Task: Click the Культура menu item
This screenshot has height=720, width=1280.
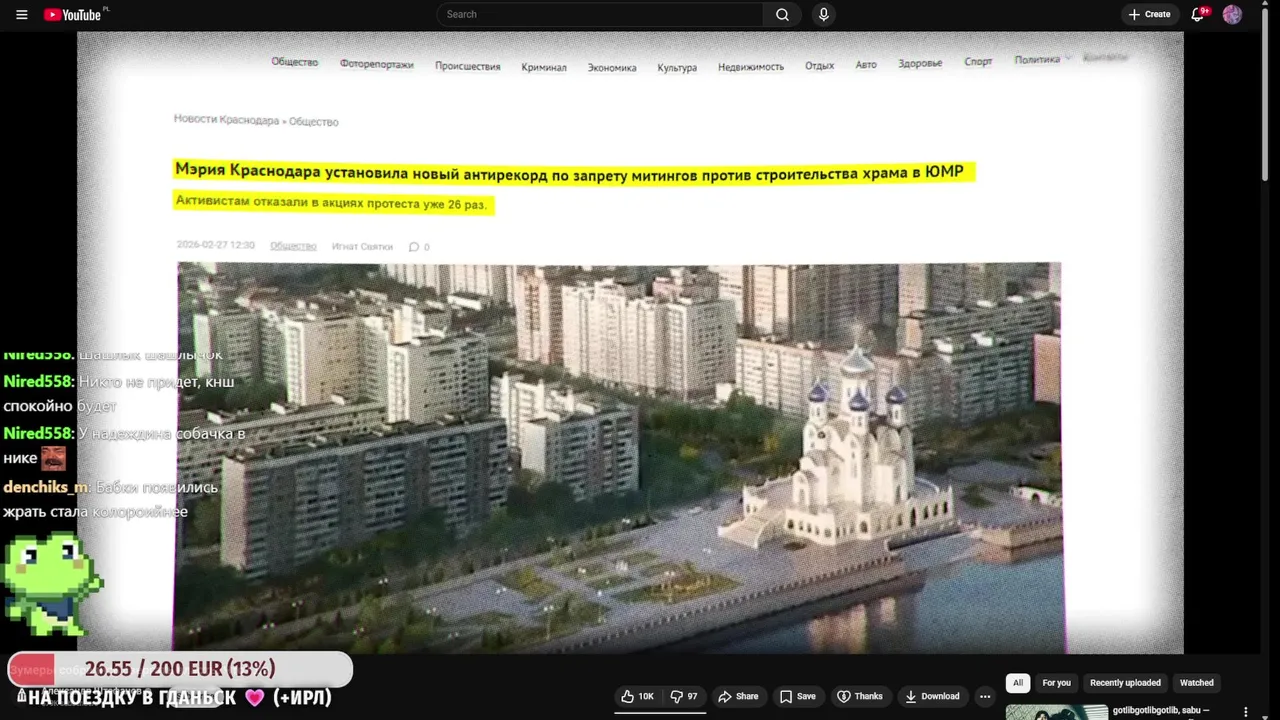Action: (x=677, y=68)
